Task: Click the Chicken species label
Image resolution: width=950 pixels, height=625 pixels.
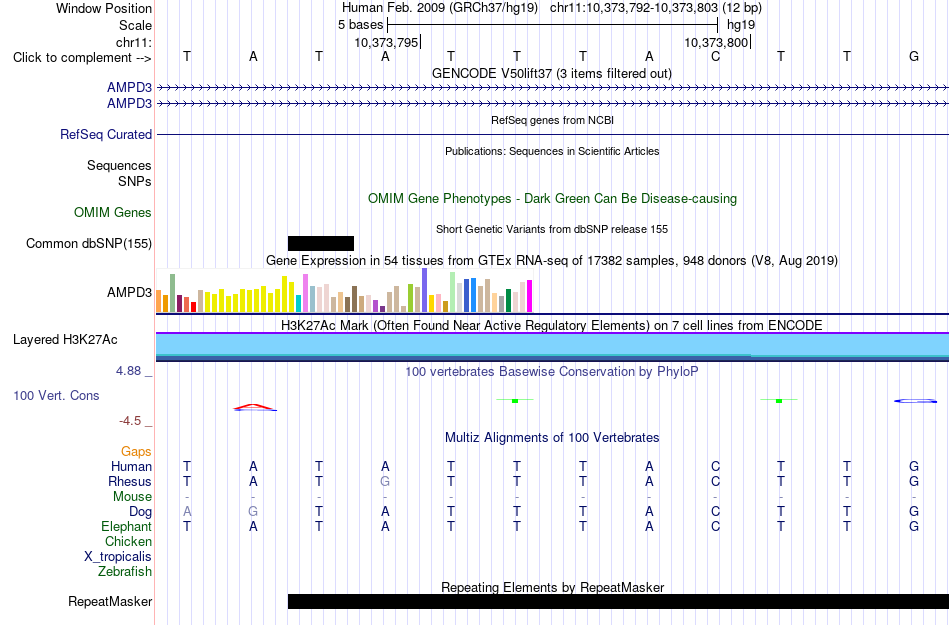Action: [x=128, y=541]
